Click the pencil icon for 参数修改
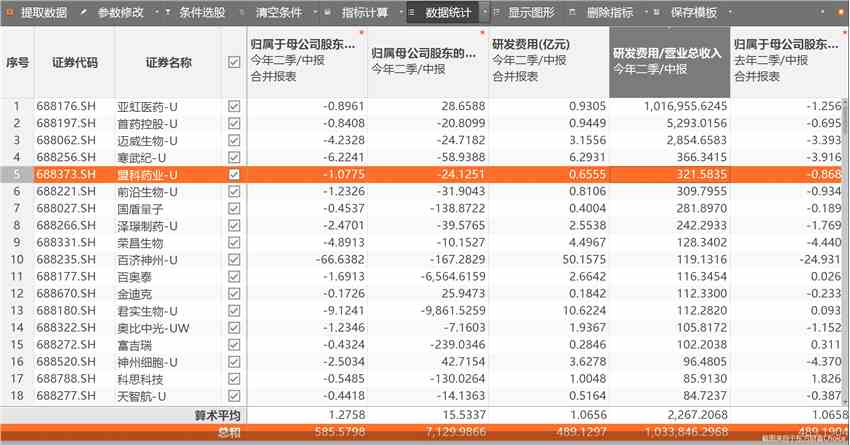 click(83, 12)
